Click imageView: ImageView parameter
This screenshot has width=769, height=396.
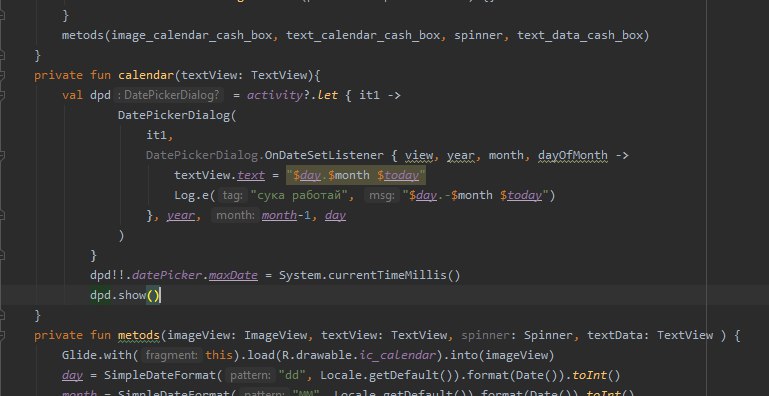(237, 335)
